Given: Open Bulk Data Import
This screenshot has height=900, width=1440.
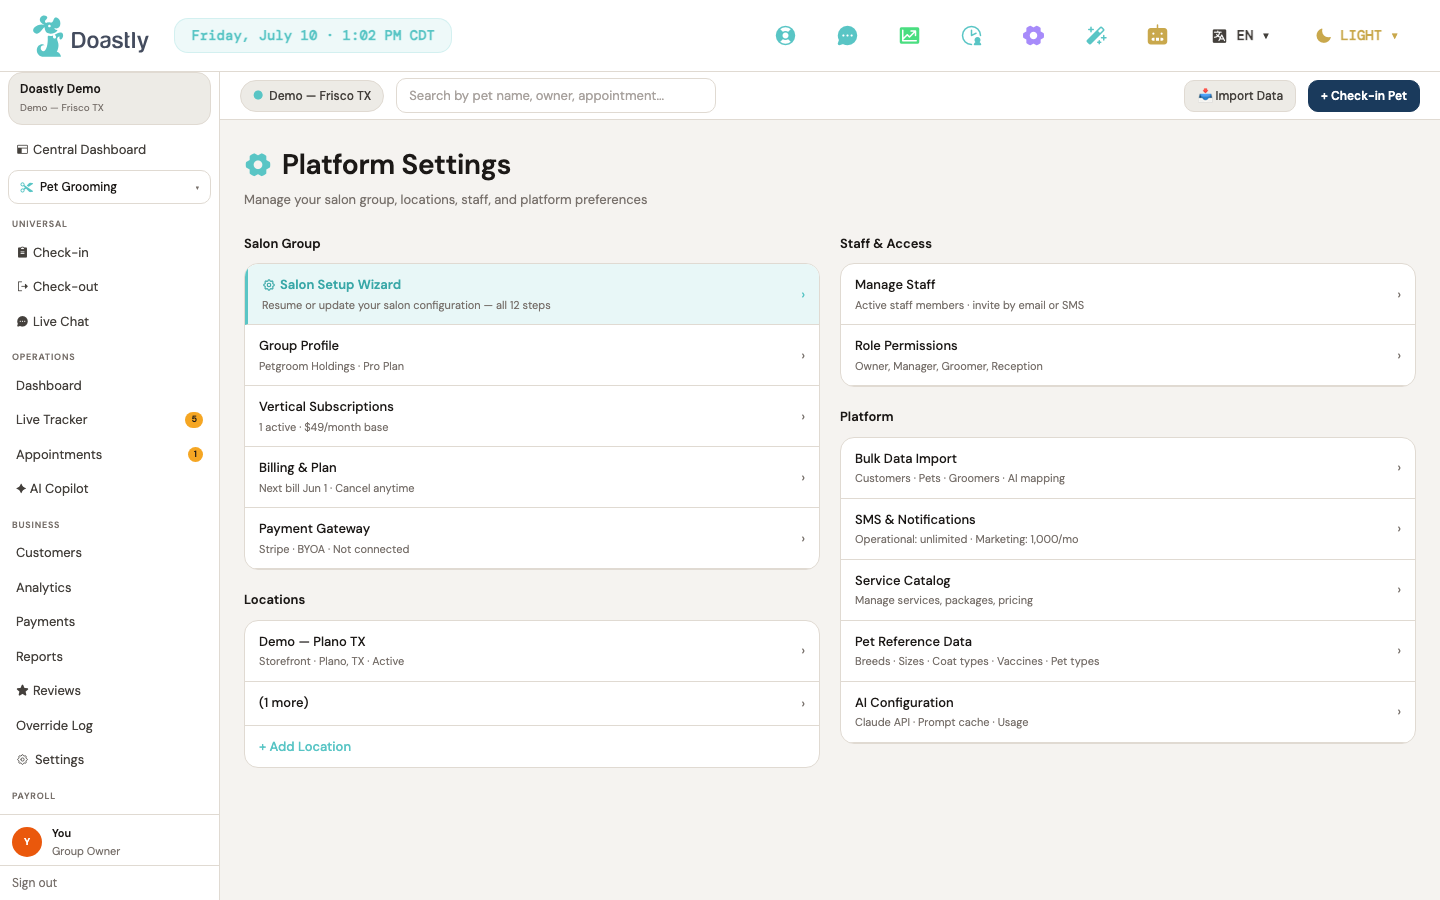Looking at the screenshot, I should tap(1128, 468).
